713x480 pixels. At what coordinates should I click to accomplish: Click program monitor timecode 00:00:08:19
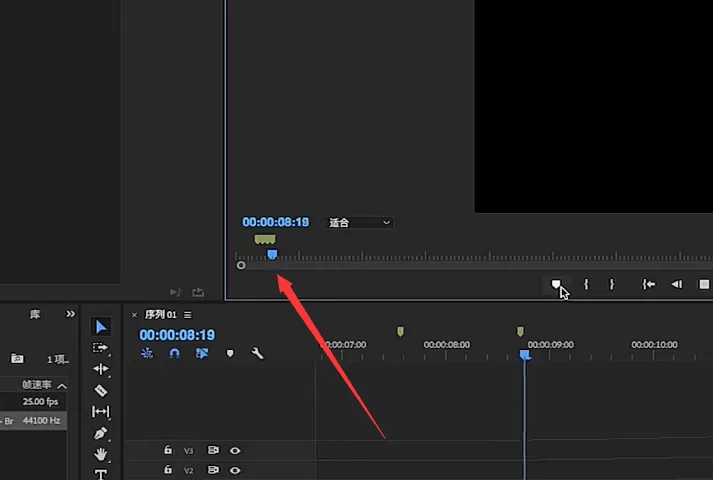[276, 222]
